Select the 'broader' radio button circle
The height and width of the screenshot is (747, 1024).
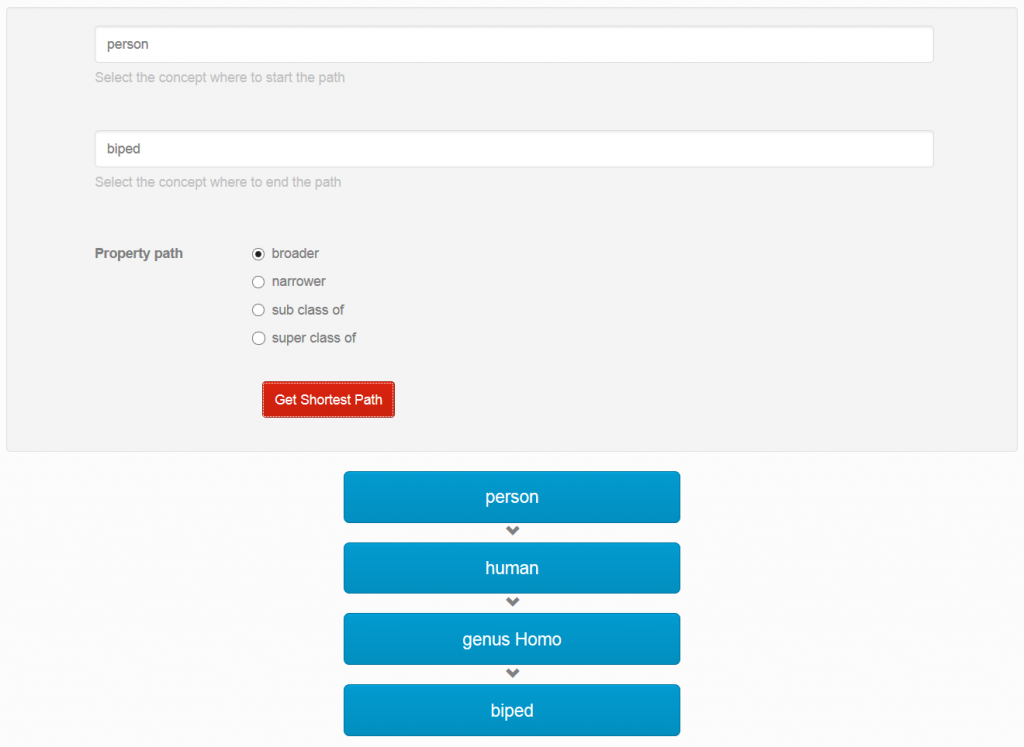[x=258, y=254]
